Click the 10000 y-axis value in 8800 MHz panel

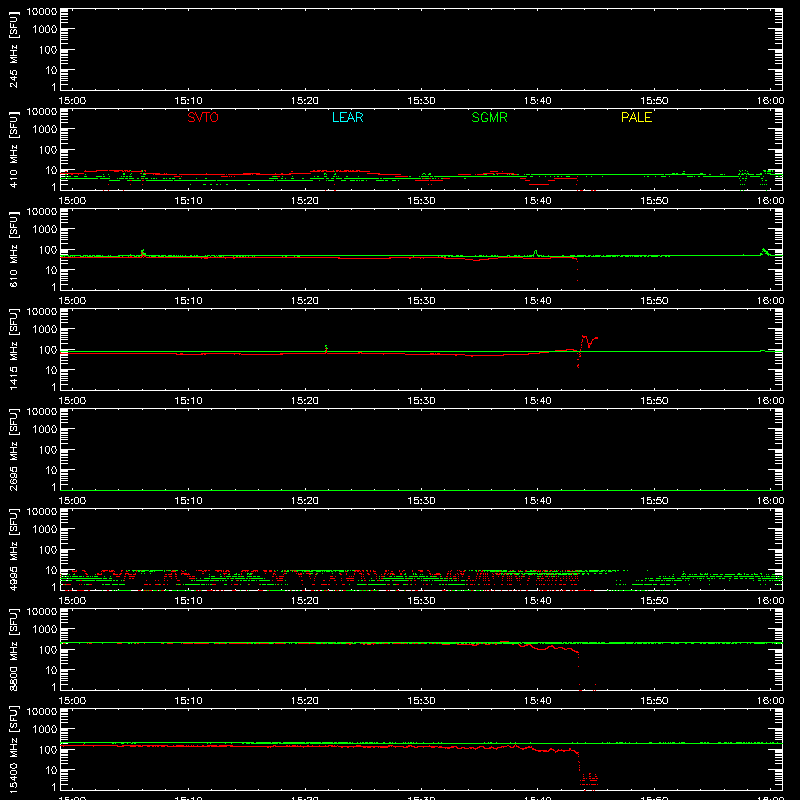(42, 612)
